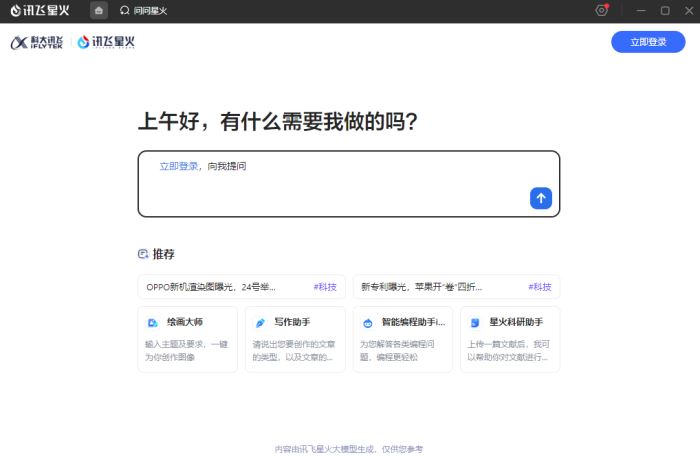Click the 内容由讯飞星火大模型生成 disclaimer text
This screenshot has height=457, width=700.
pyautogui.click(x=349, y=449)
